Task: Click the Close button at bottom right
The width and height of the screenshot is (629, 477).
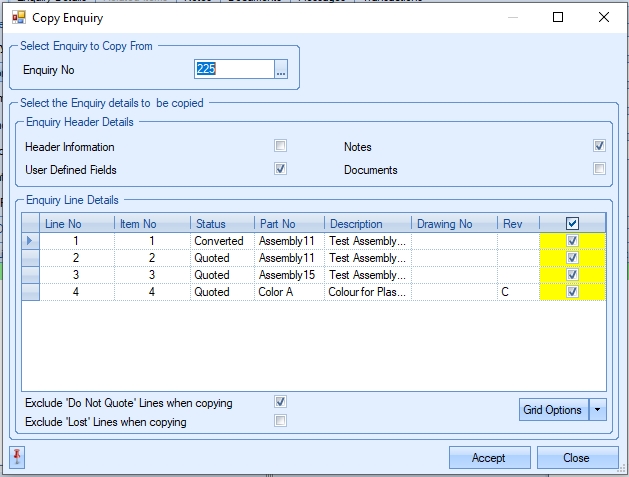Action: pyautogui.click(x=576, y=458)
